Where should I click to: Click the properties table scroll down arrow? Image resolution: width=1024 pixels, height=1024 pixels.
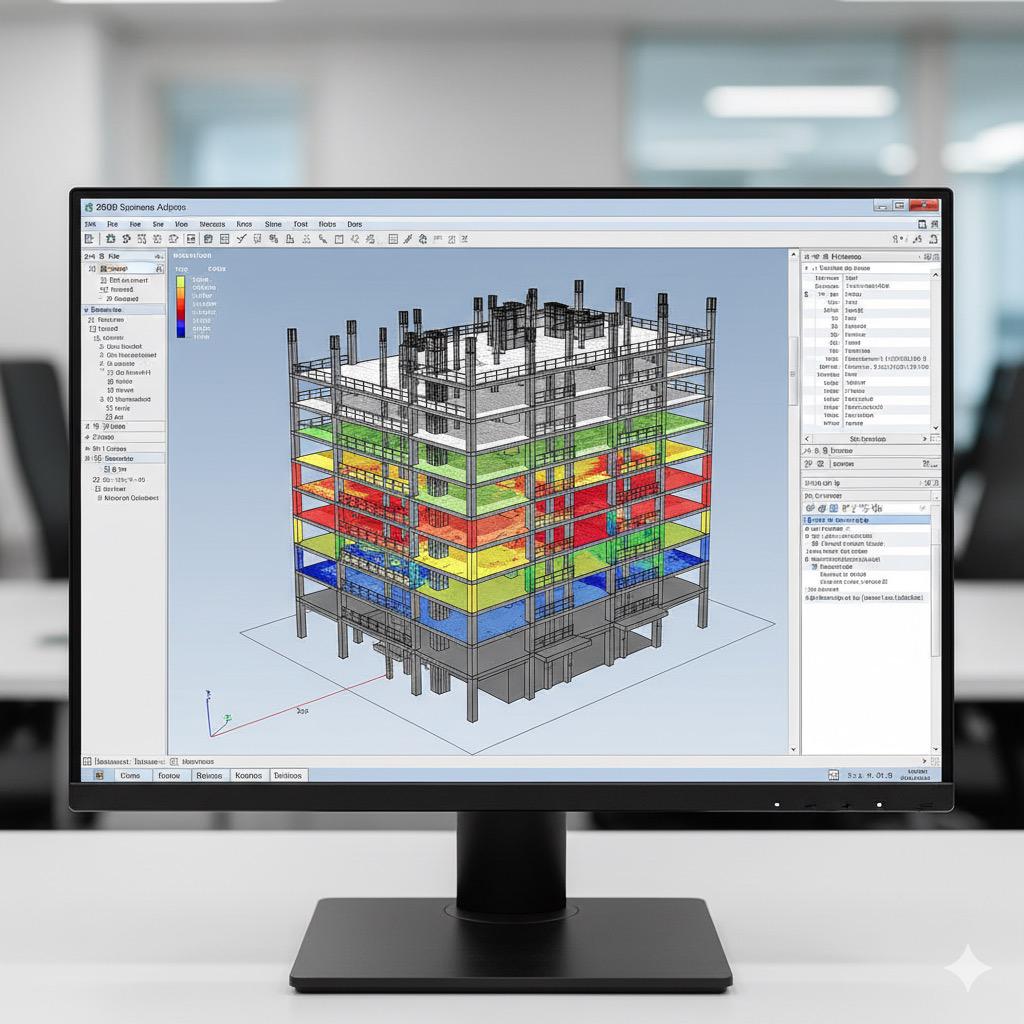coord(935,429)
